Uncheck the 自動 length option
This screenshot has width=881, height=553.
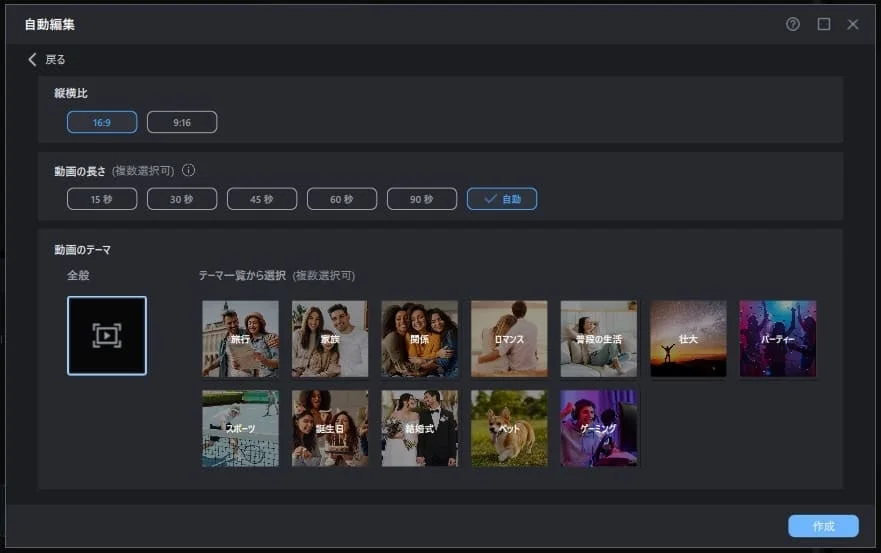click(x=502, y=199)
